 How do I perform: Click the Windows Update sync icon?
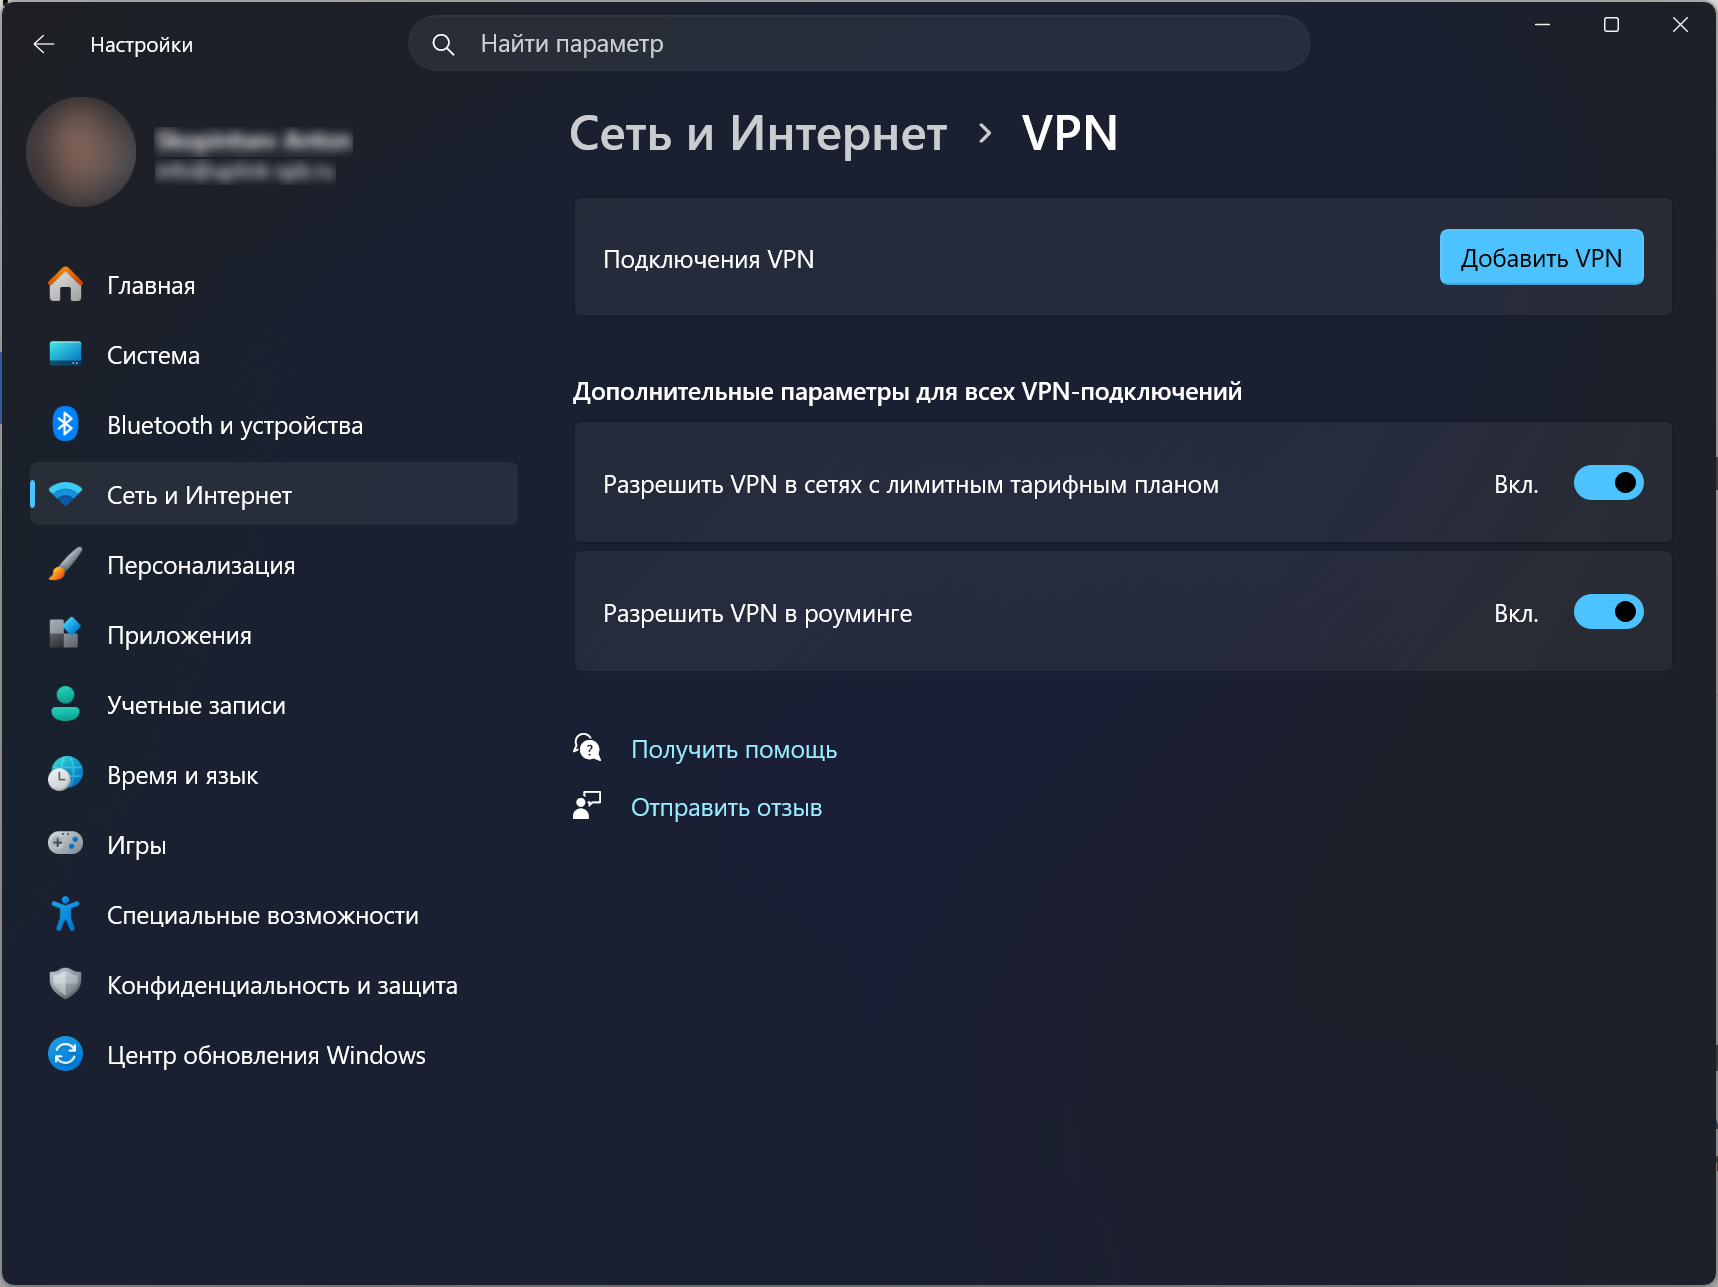(66, 1054)
